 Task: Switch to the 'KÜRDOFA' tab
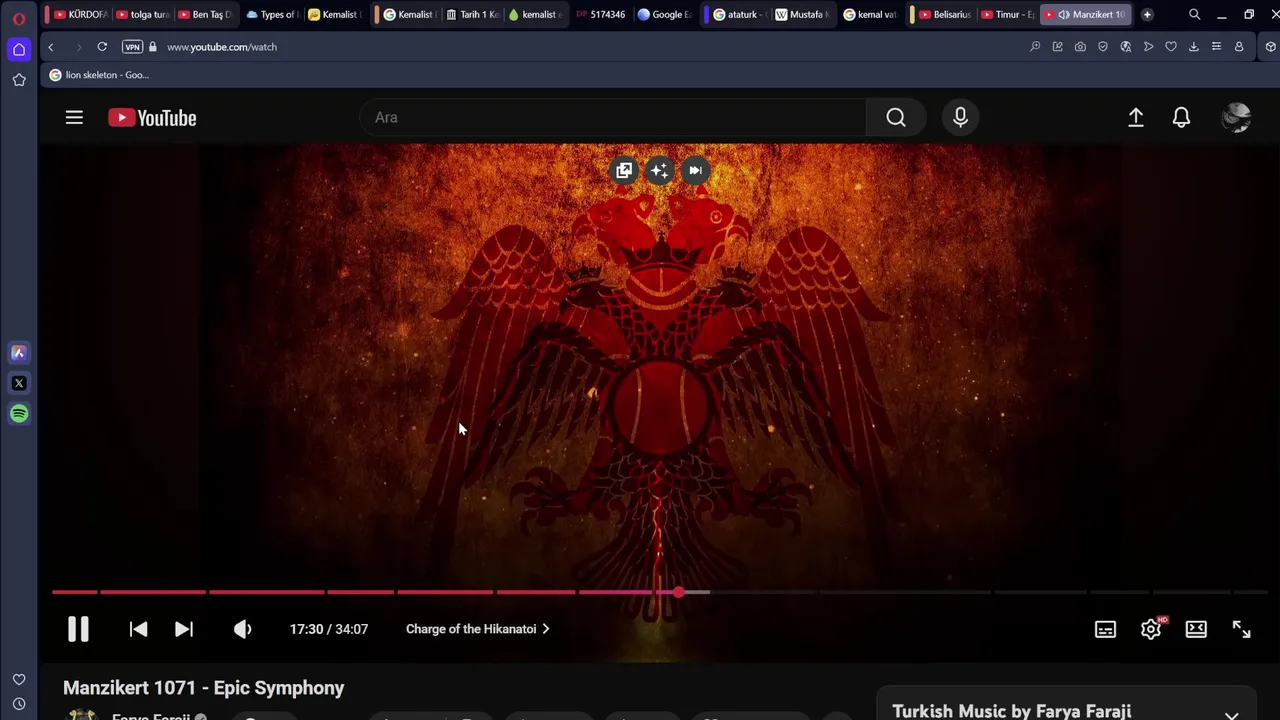pyautogui.click(x=80, y=15)
